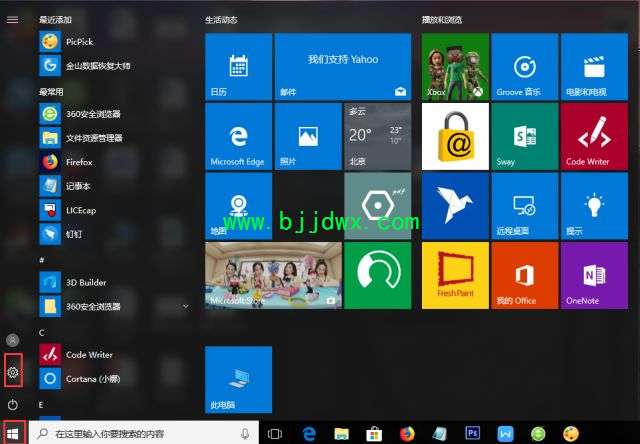Open the Xbox tile
This screenshot has width=640, height=444.
coord(455,67)
